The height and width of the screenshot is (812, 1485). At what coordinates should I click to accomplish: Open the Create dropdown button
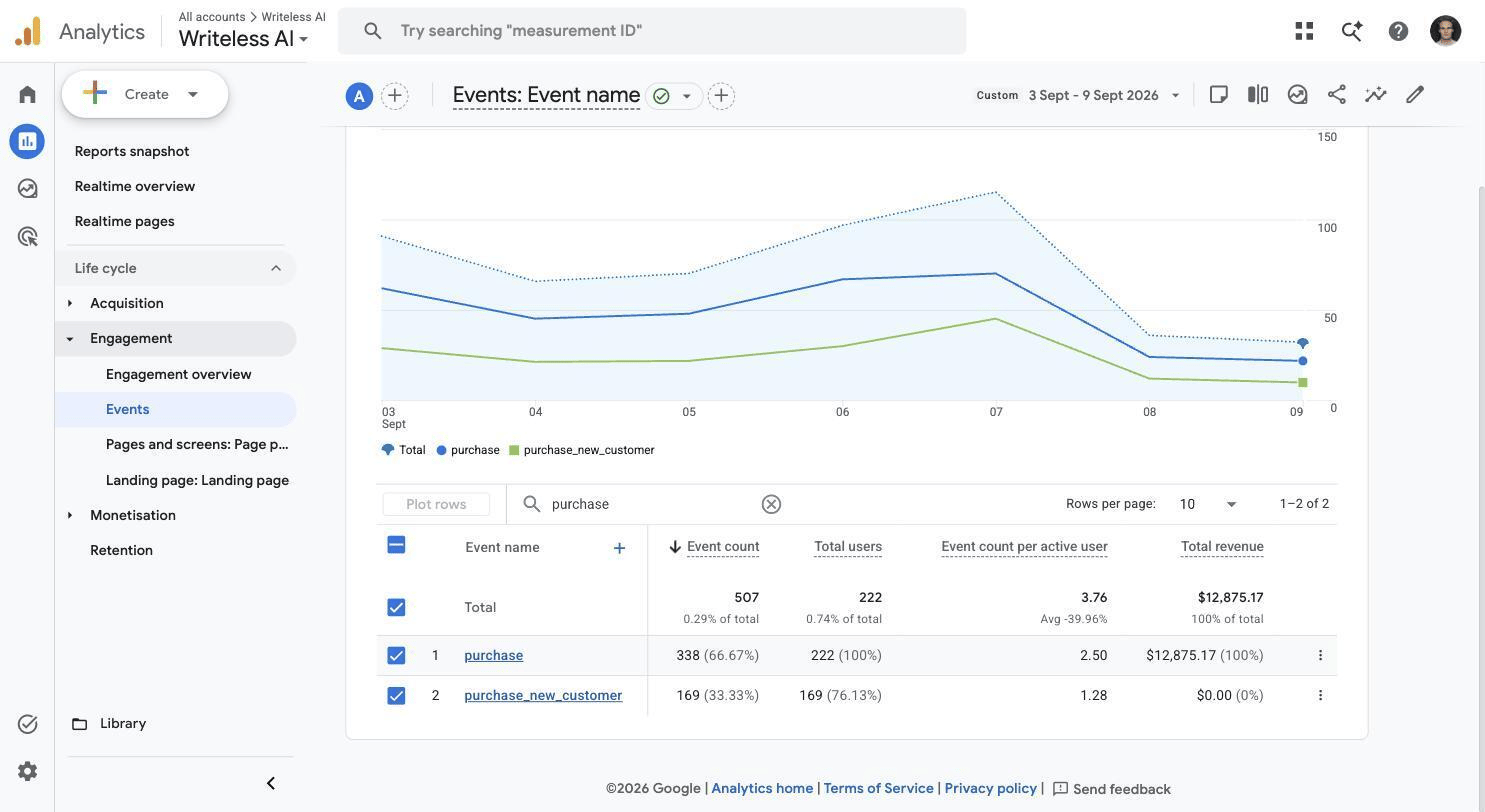tap(145, 94)
